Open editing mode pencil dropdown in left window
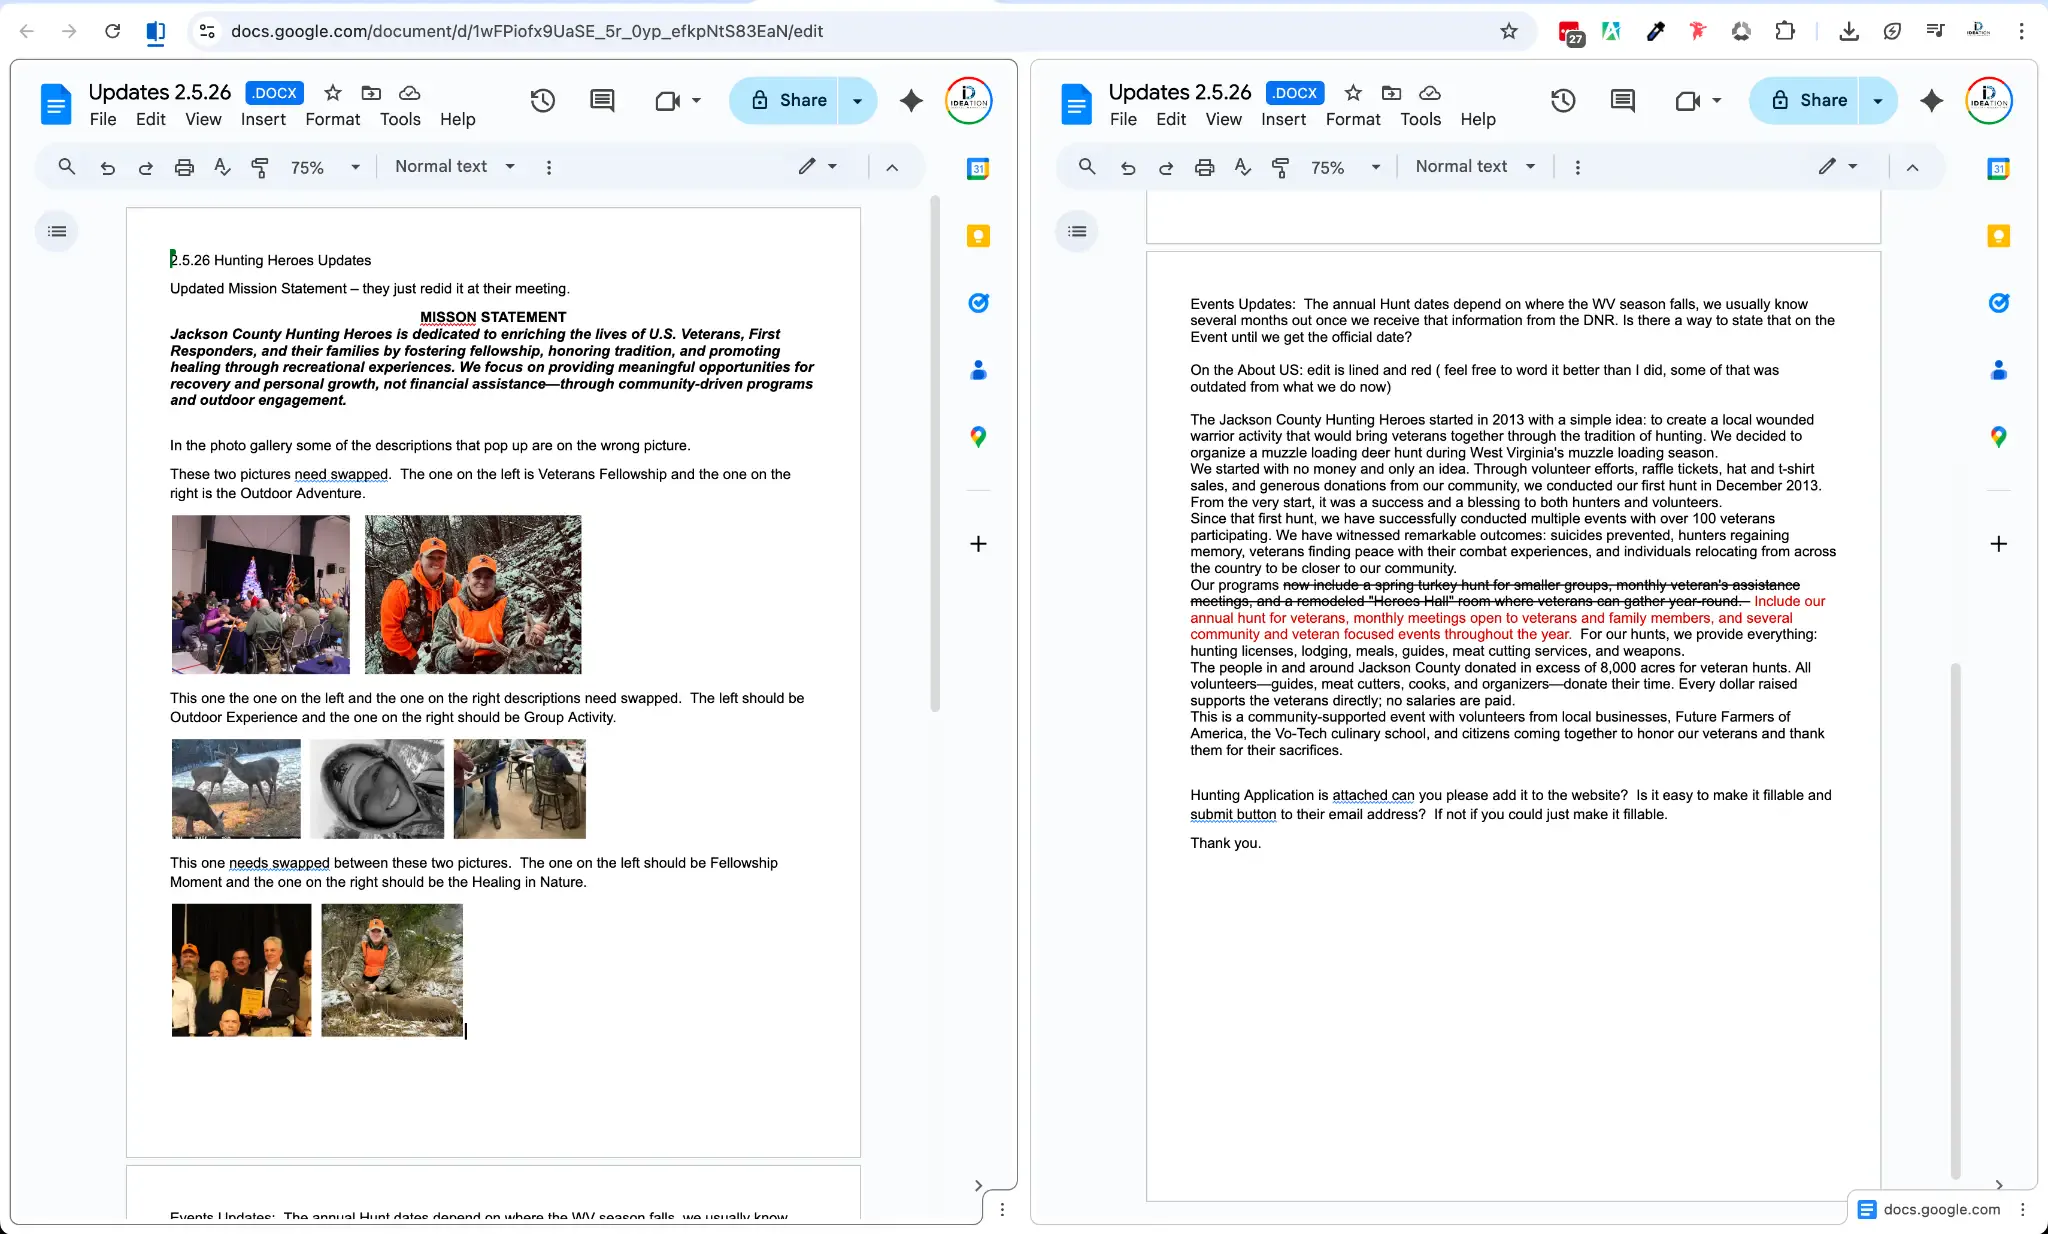Viewport: 2048px width, 1234px height. point(817,166)
